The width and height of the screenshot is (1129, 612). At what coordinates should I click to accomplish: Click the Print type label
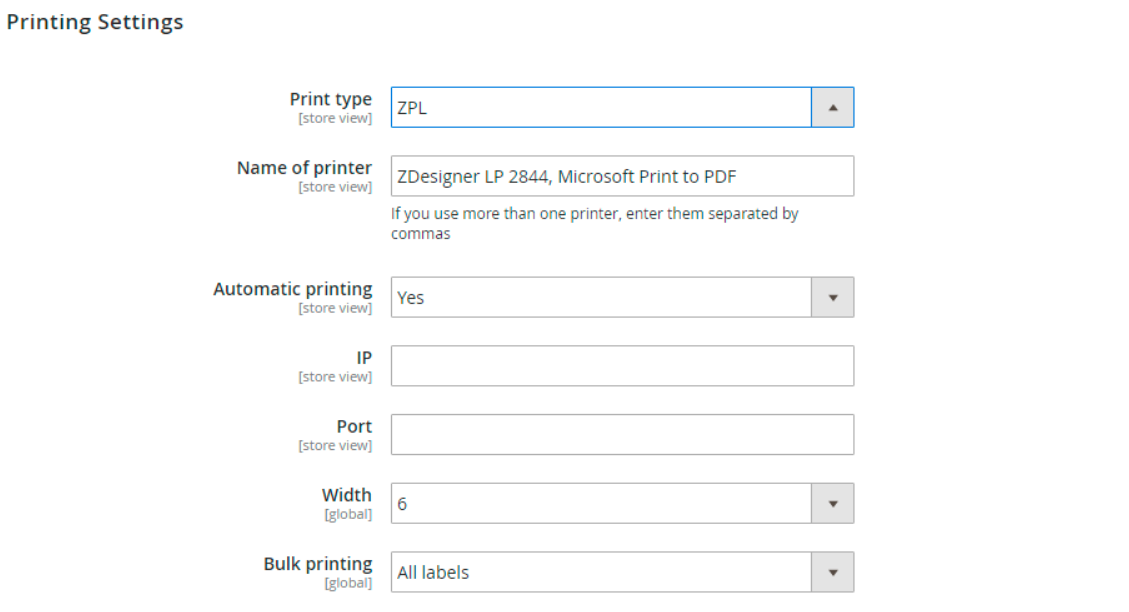click(330, 99)
